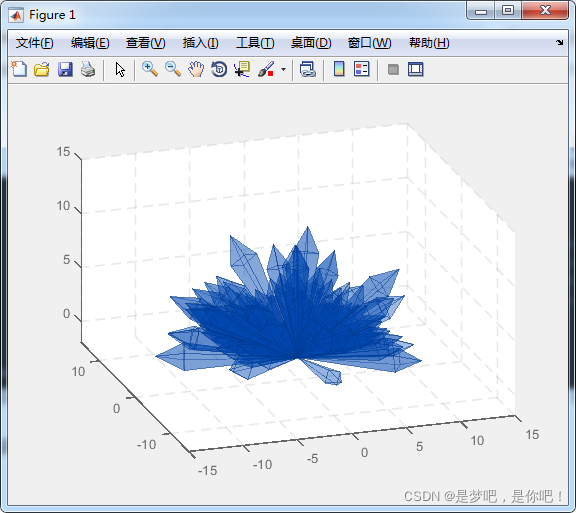Open the 文件(F) menu
Viewport: 576px width, 513px height.
coord(35,43)
